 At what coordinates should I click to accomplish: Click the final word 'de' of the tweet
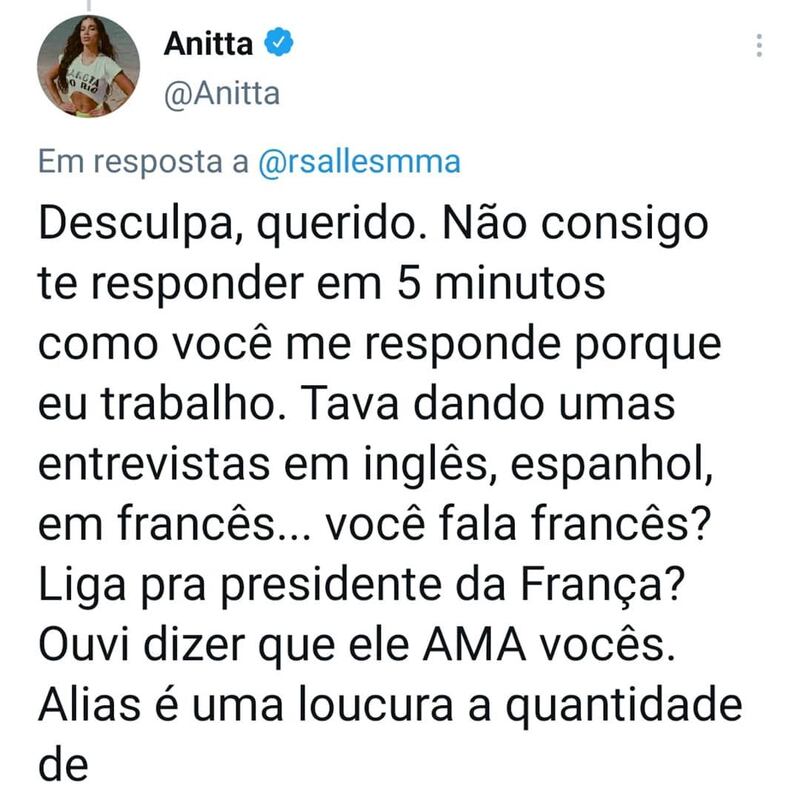tap(63, 765)
